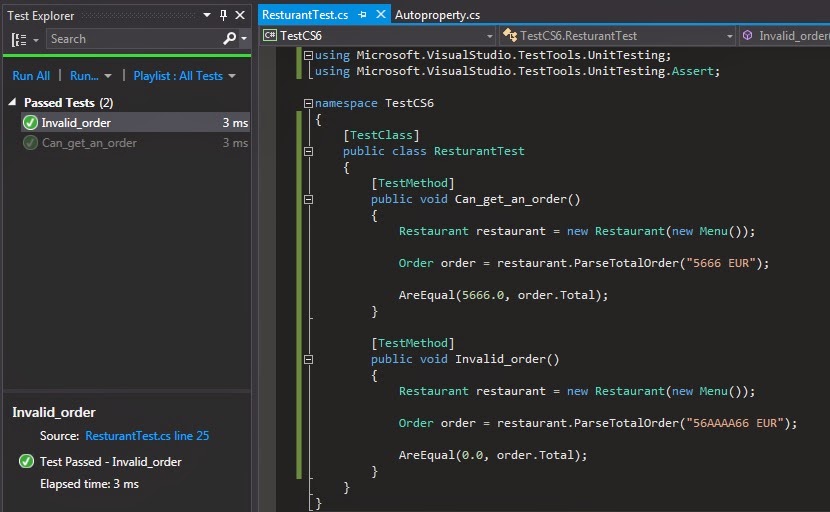
Task: Click the "5666 EUR" string literal
Action: 720,263
